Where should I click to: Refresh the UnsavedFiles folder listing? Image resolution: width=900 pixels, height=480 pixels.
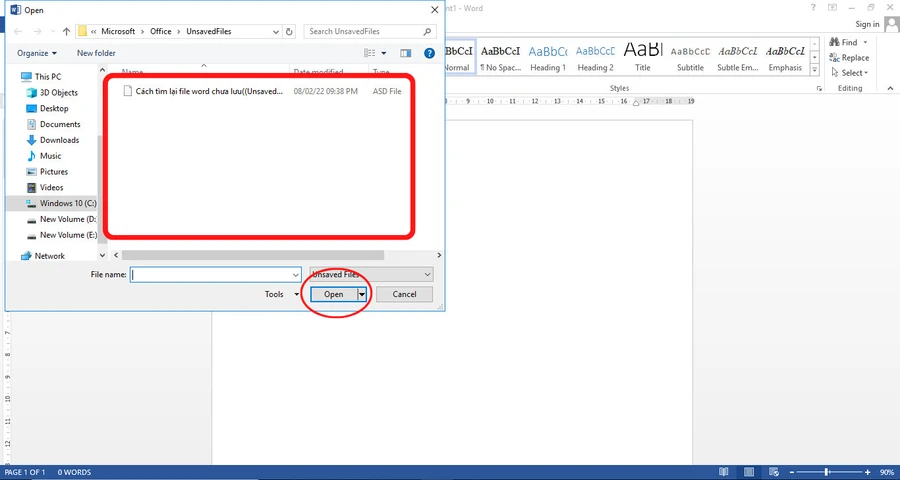pyautogui.click(x=289, y=32)
